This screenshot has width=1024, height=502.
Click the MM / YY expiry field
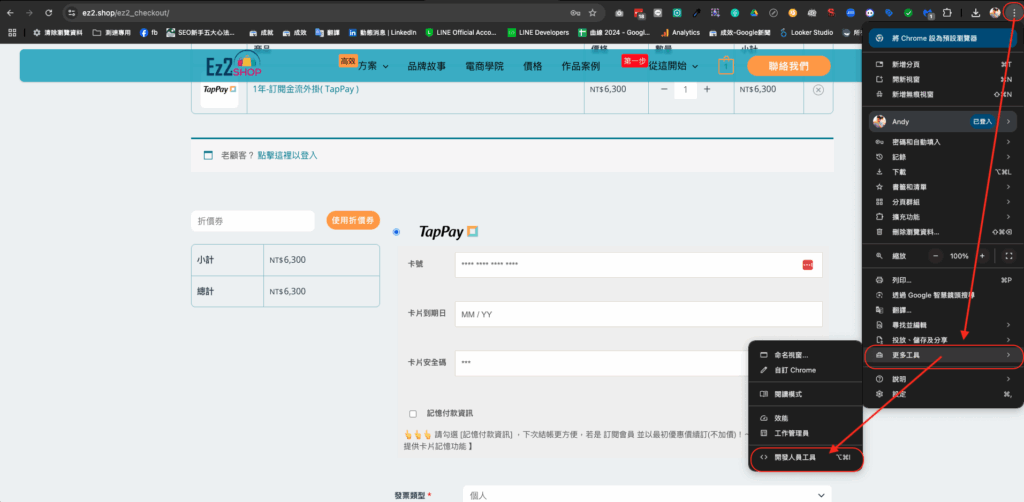point(639,314)
